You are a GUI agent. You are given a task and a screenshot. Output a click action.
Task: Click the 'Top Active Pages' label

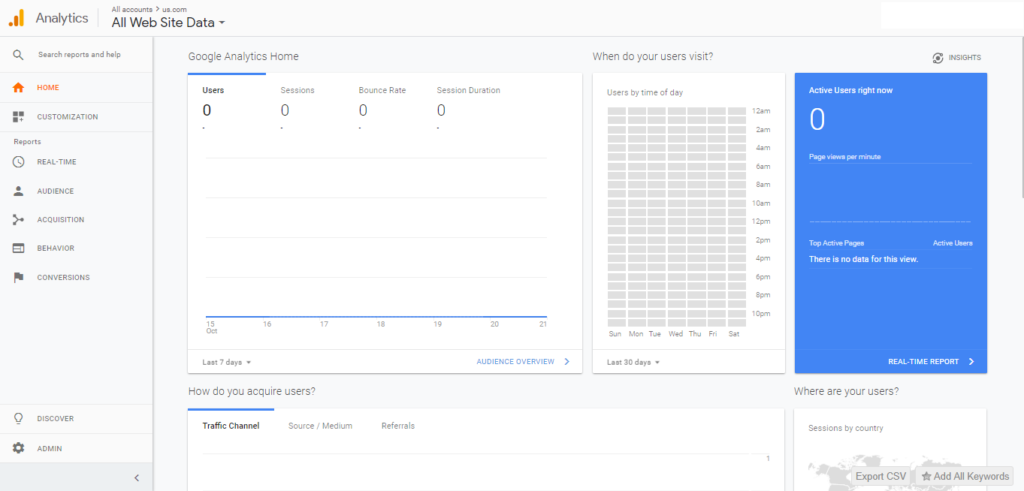point(837,243)
